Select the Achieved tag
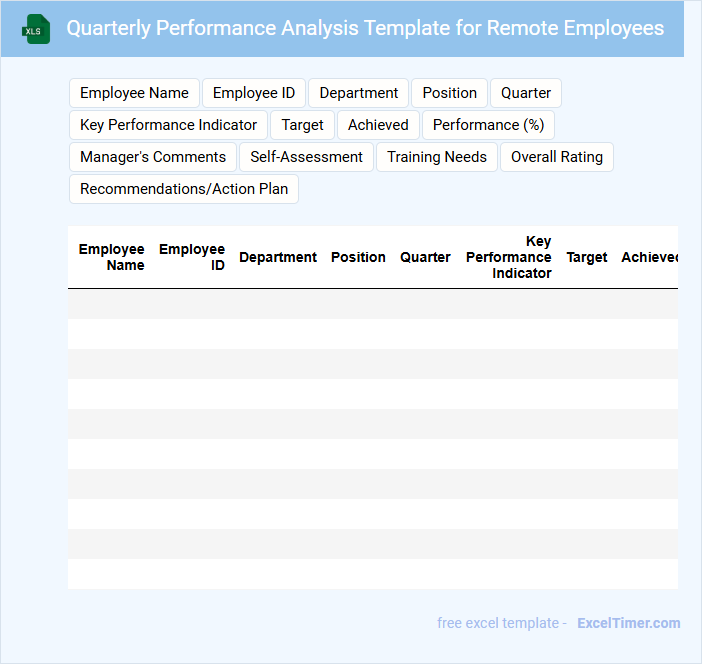This screenshot has height=664, width=702. point(378,125)
